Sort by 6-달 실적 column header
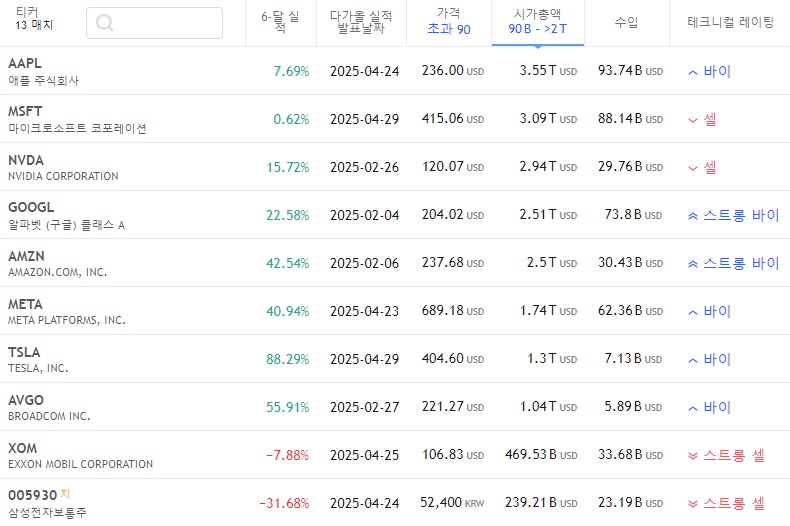Image resolution: width=790 pixels, height=526 pixels. click(280, 22)
